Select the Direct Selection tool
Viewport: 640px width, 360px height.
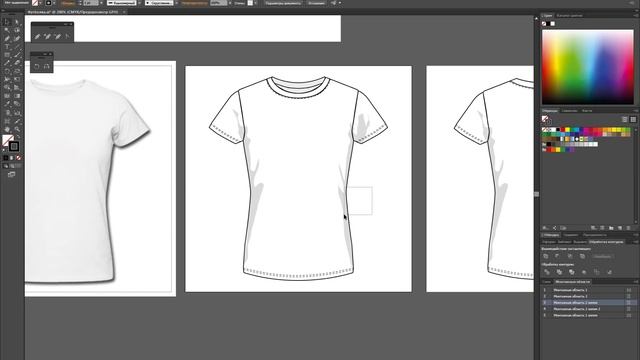17,22
